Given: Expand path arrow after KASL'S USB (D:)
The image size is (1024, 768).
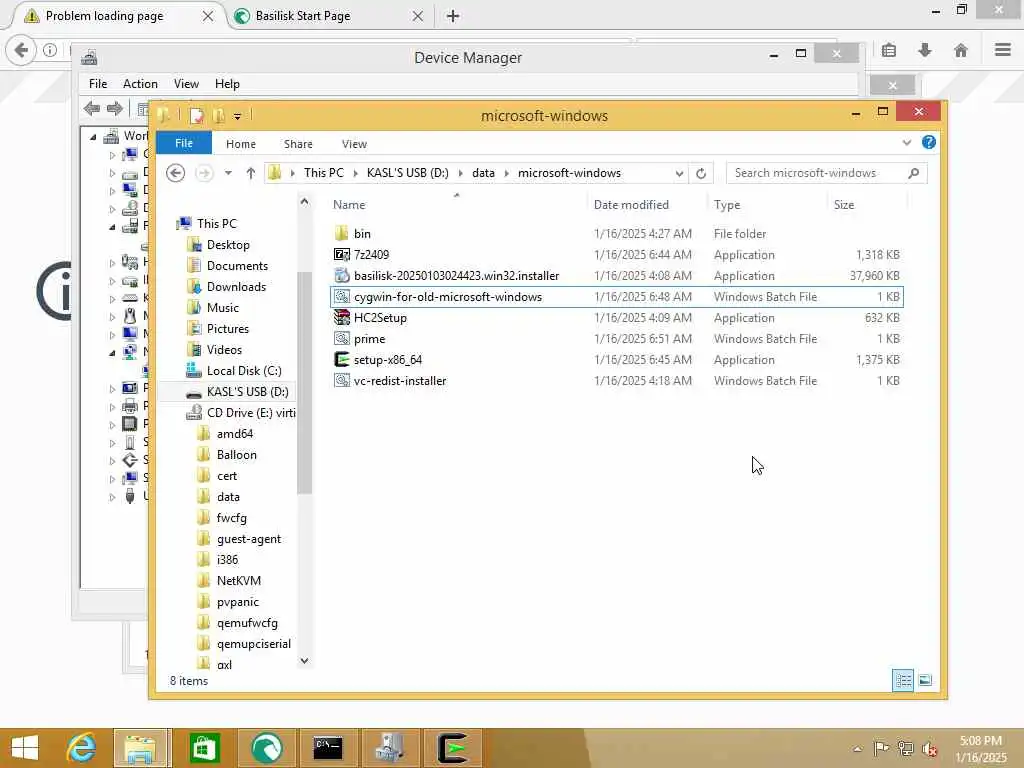Looking at the screenshot, I should pos(460,173).
